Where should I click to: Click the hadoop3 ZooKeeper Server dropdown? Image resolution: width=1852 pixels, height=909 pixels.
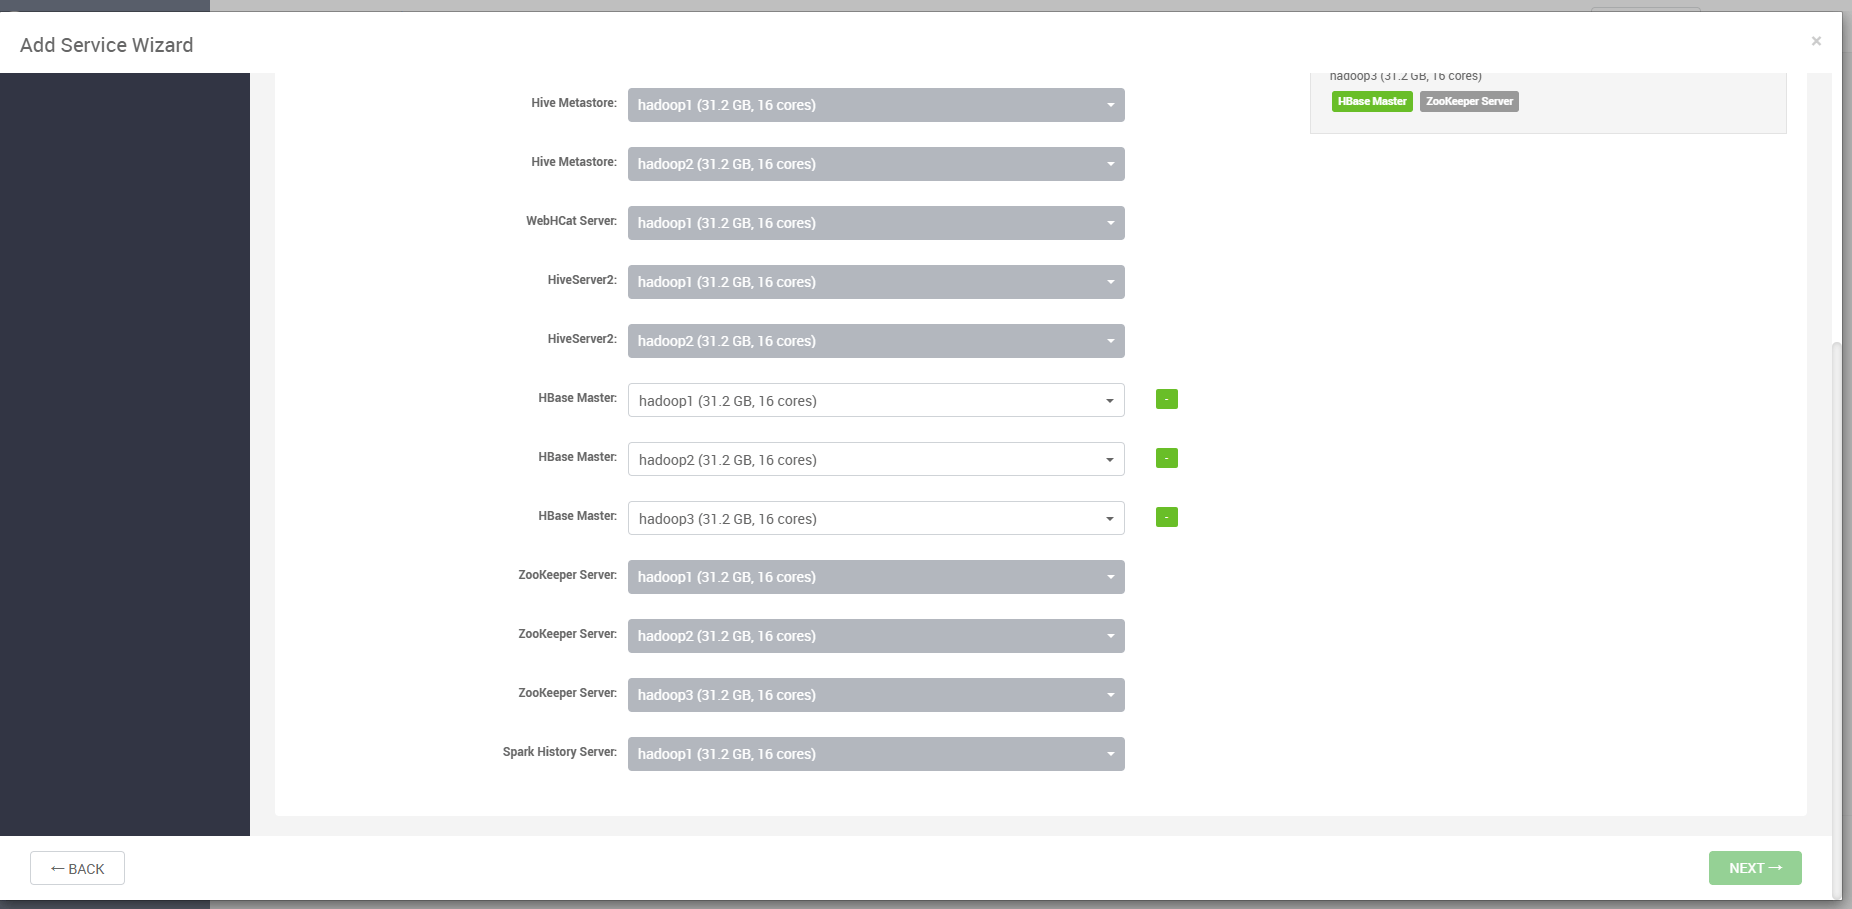[875, 695]
